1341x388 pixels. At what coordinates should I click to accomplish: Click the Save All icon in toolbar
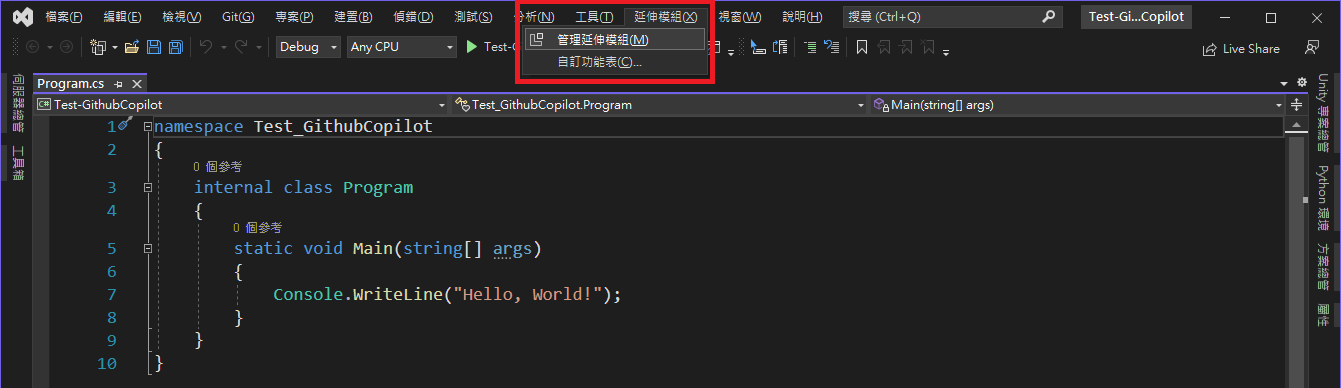coord(176,47)
